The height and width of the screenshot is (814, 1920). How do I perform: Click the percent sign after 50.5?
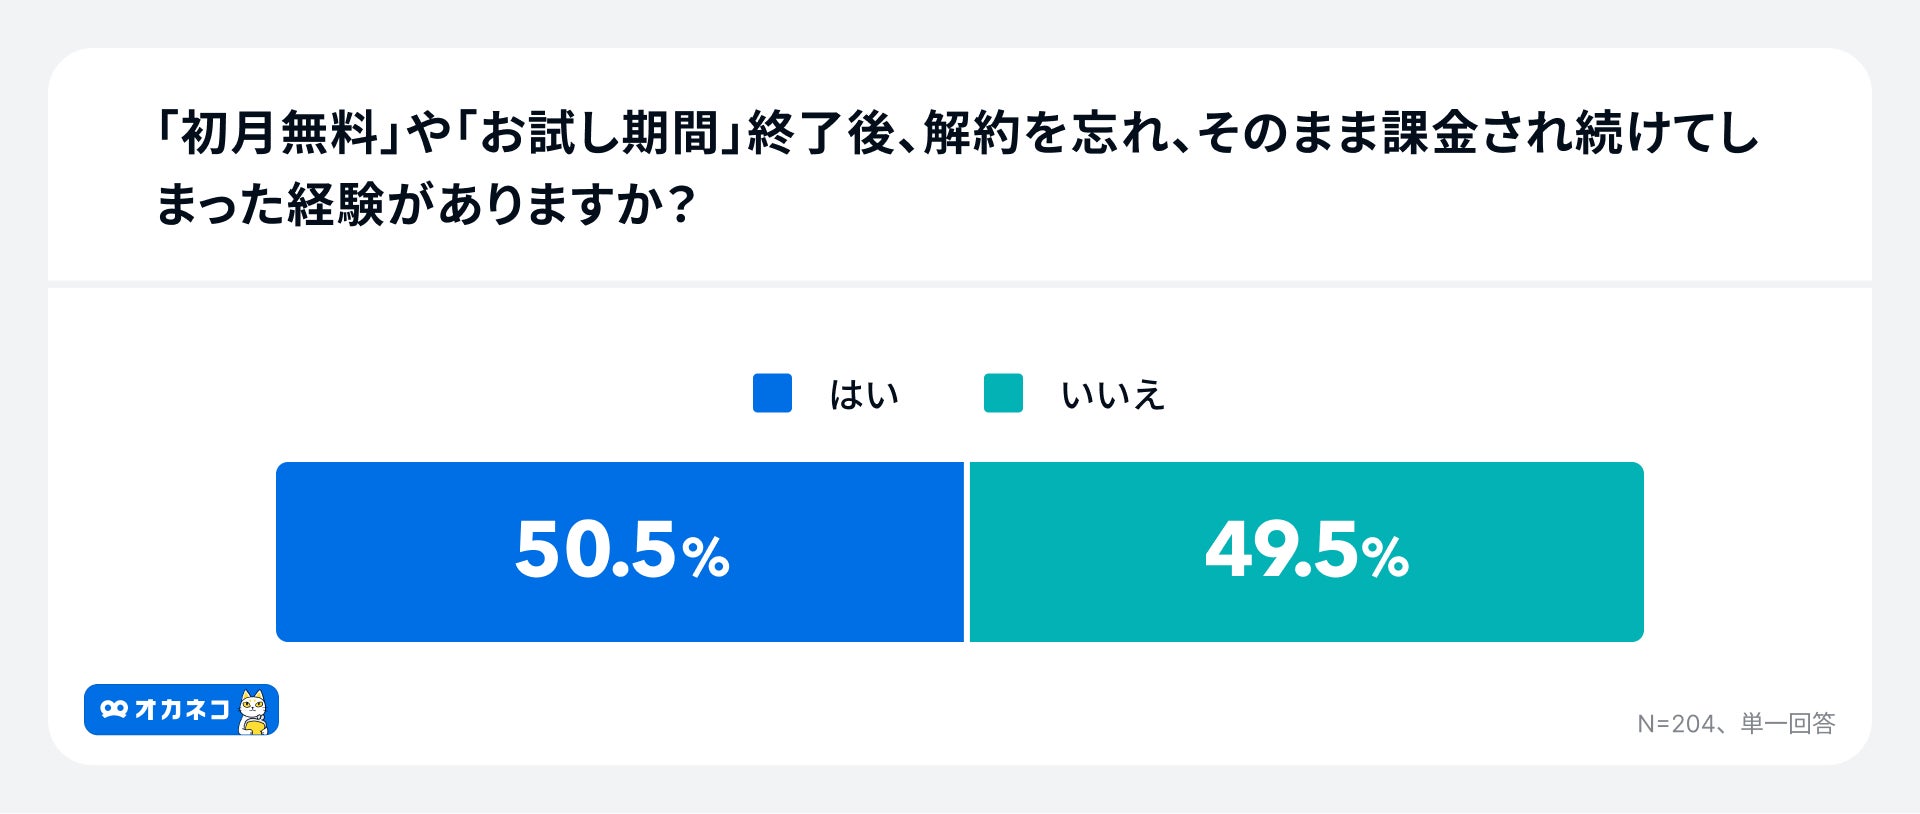coord(706,557)
